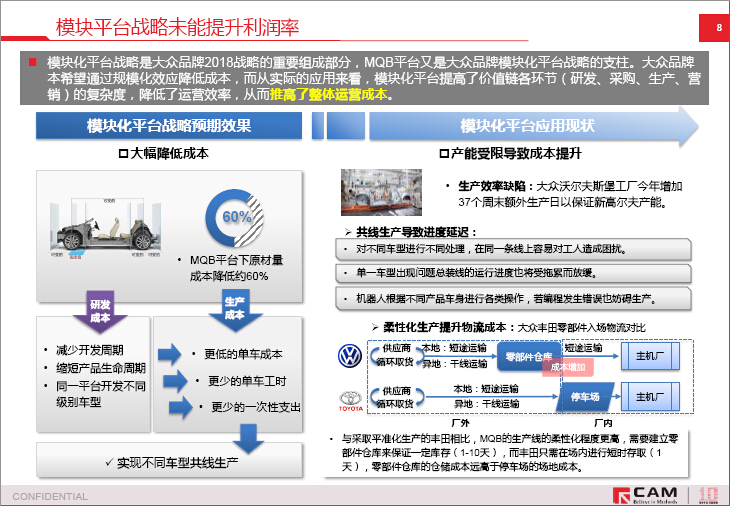Viewport: 730px width, 506px height.
Task: Click the paragraph comparing MQB with 丰田
Action: coord(509,452)
